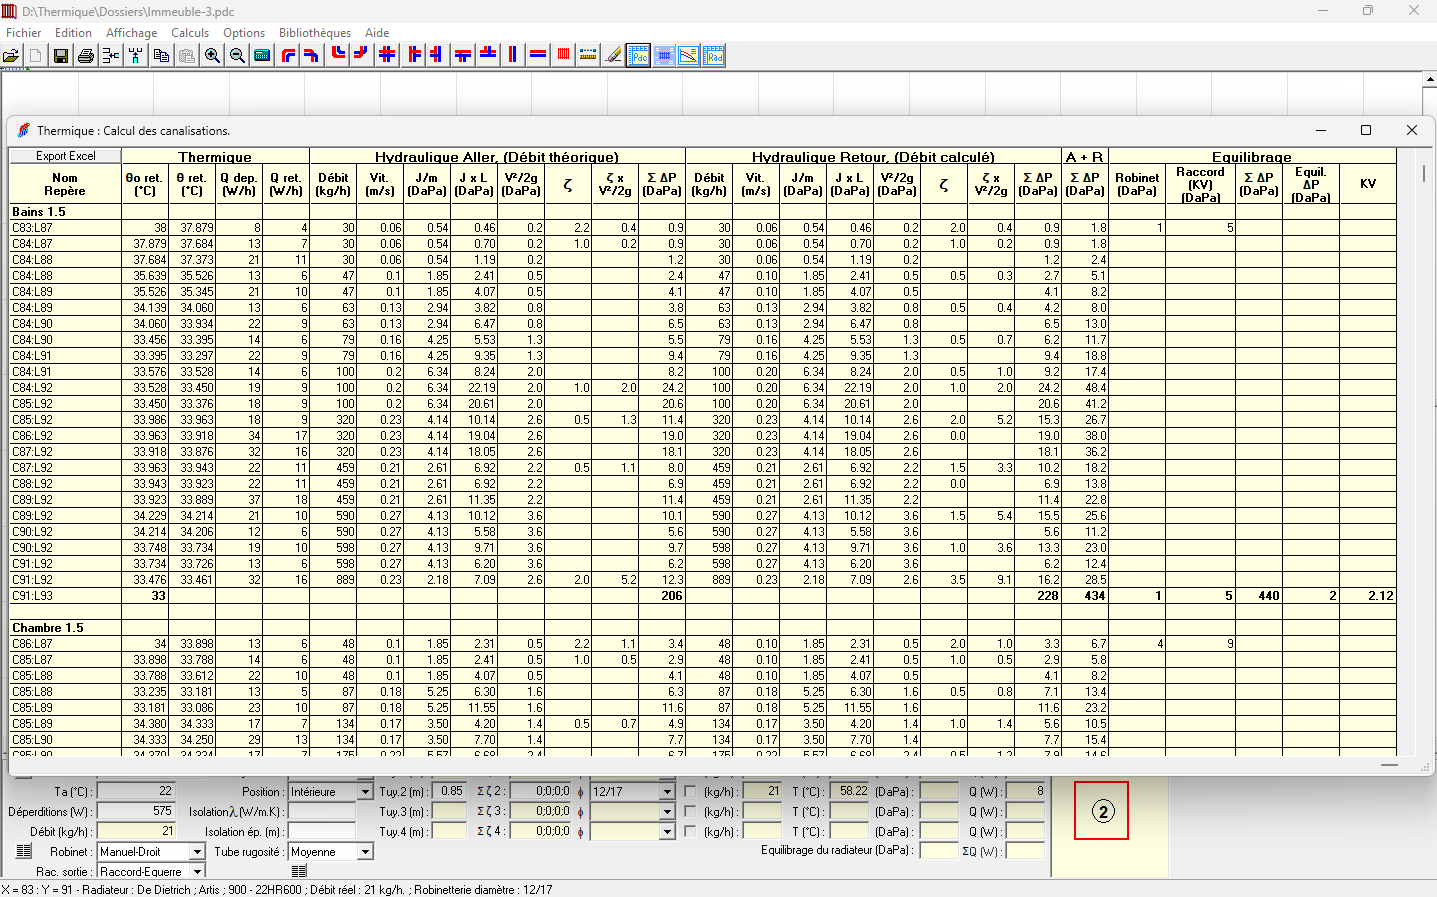Click the zoom in magnifier icon
1437x897 pixels.
[212, 56]
